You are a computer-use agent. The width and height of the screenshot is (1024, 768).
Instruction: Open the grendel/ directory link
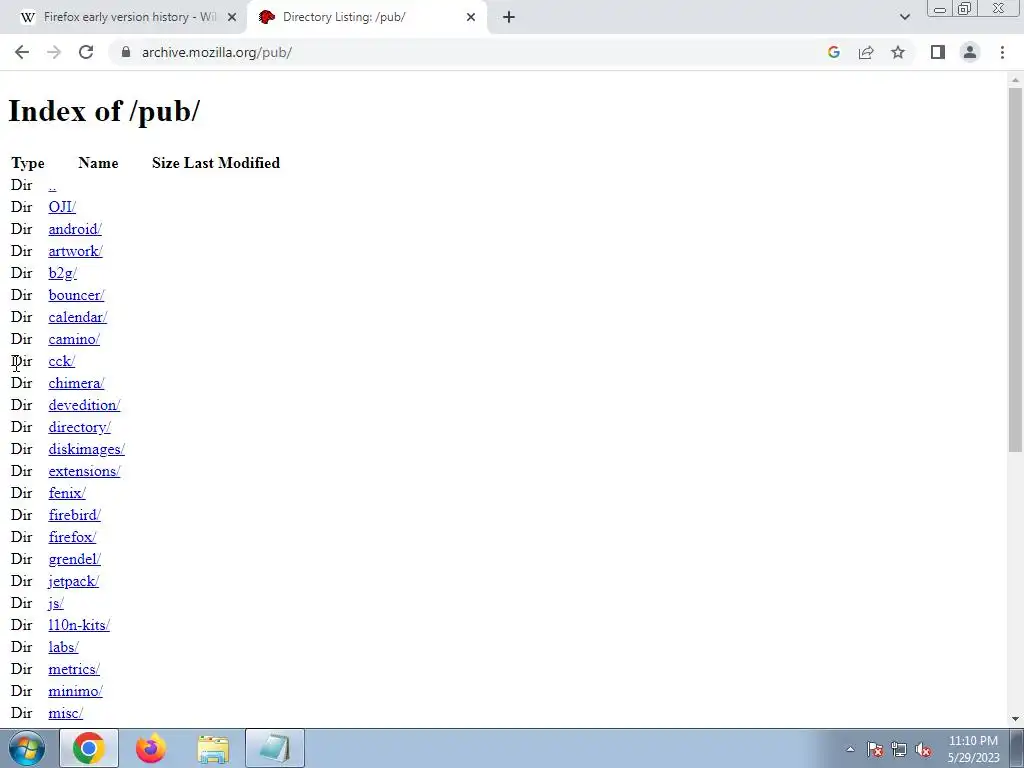(74, 559)
